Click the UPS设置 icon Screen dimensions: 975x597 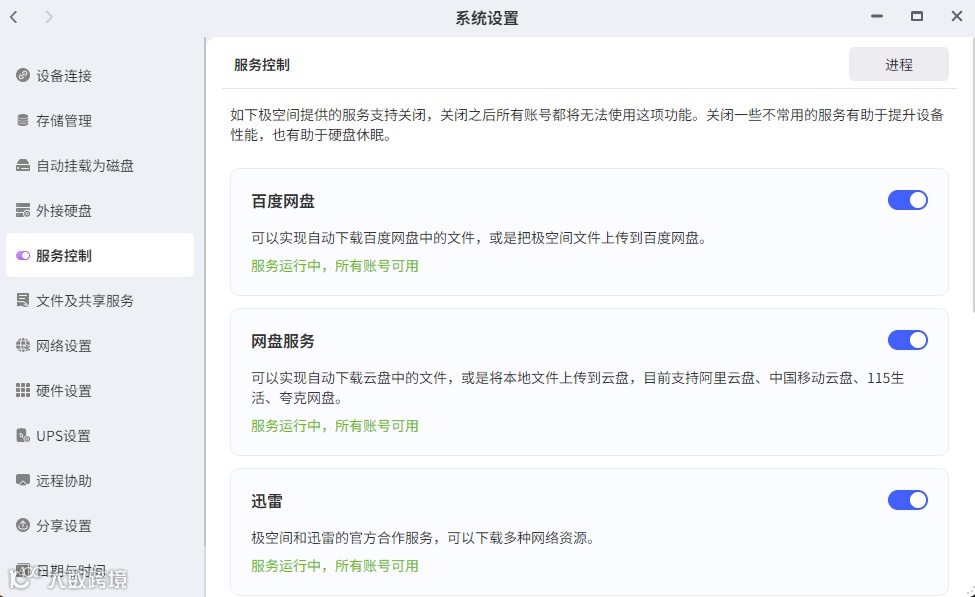(x=23, y=435)
